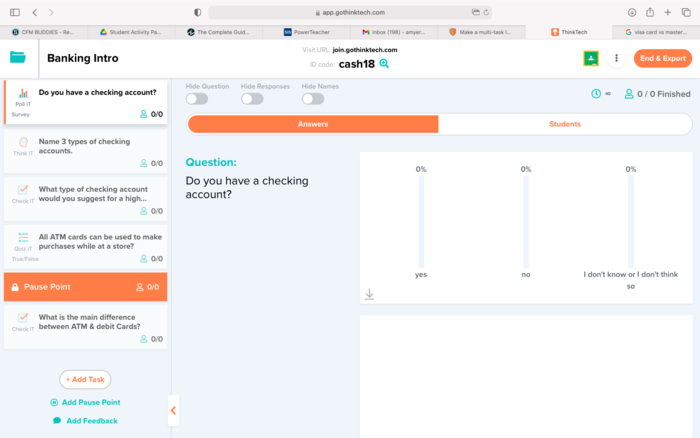Click the magnifier icon next to cash18

(384, 64)
